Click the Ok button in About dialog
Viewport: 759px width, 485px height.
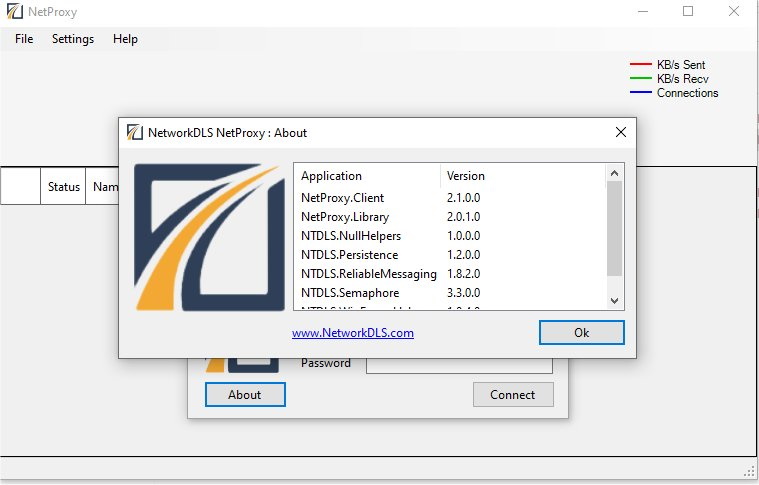pos(581,333)
